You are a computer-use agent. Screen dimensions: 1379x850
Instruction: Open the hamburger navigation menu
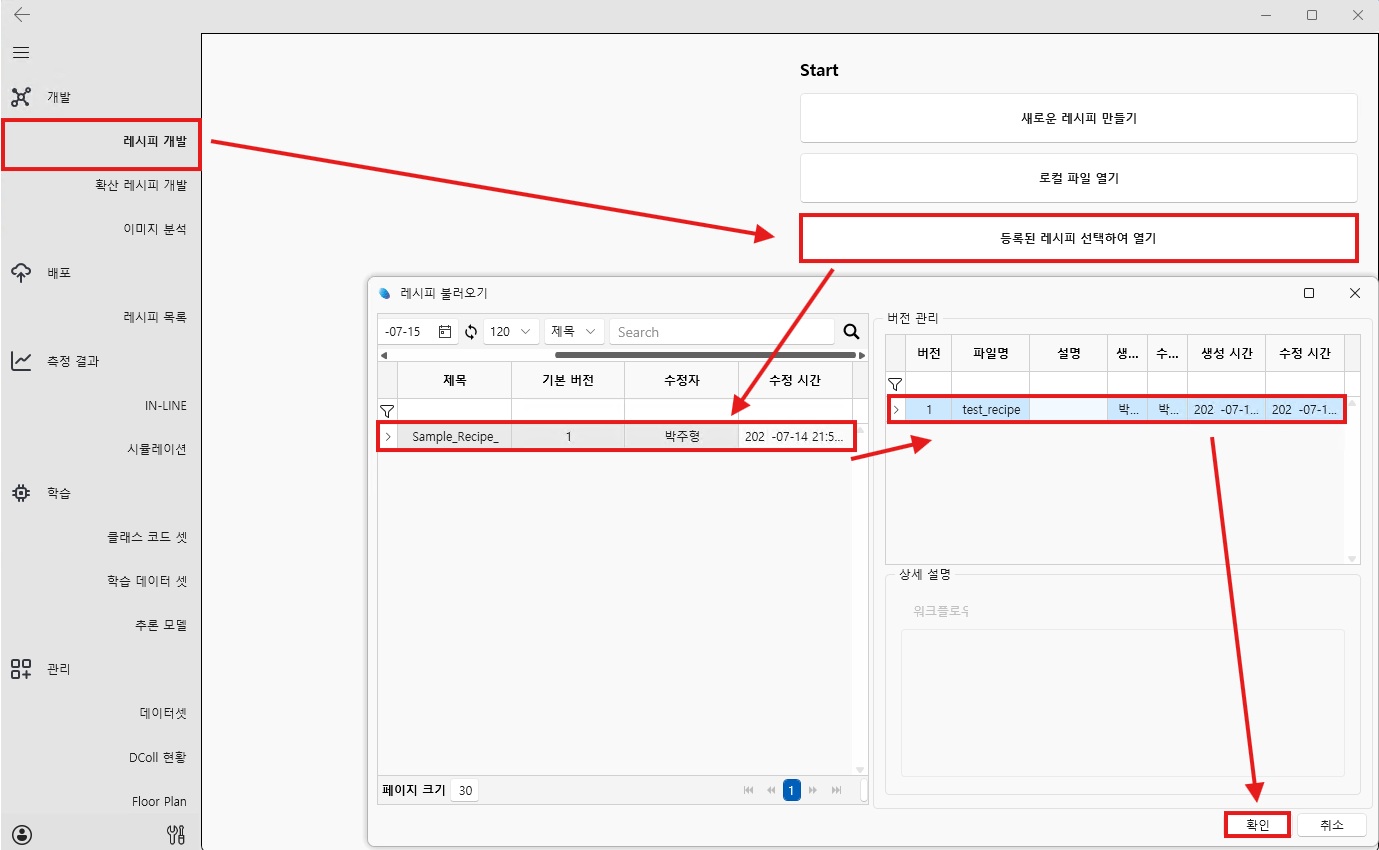tap(20, 52)
